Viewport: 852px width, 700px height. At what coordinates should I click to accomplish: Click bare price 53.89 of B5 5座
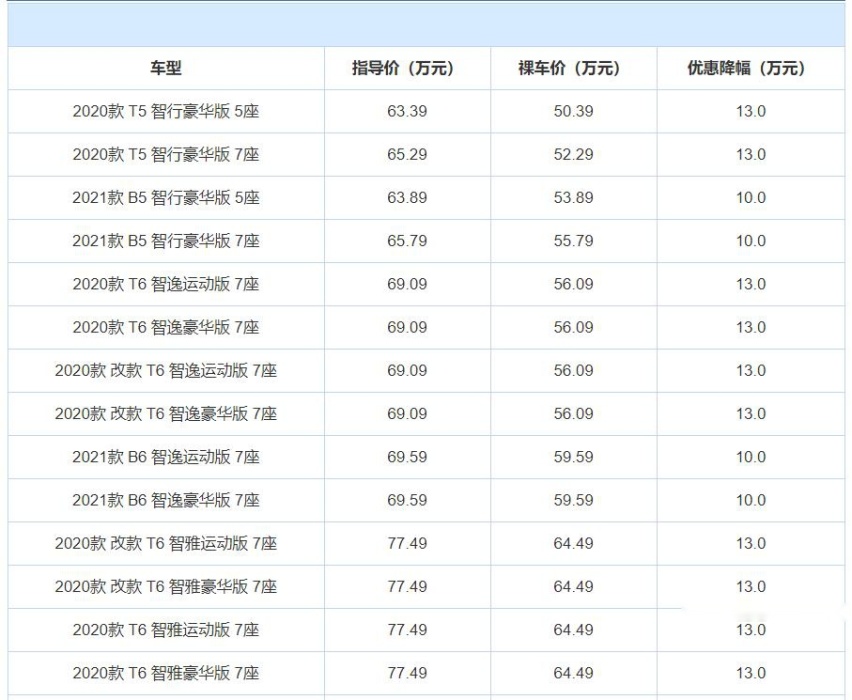(573, 198)
